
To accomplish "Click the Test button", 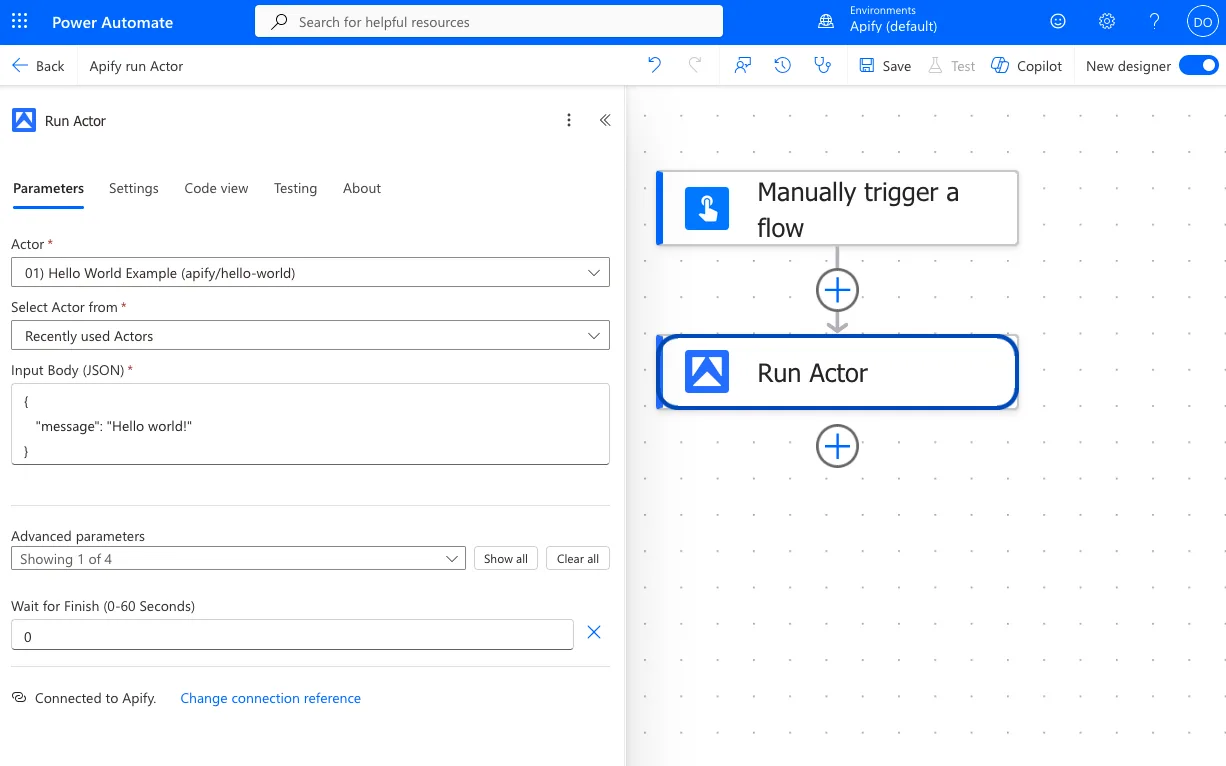I will coord(951,65).
